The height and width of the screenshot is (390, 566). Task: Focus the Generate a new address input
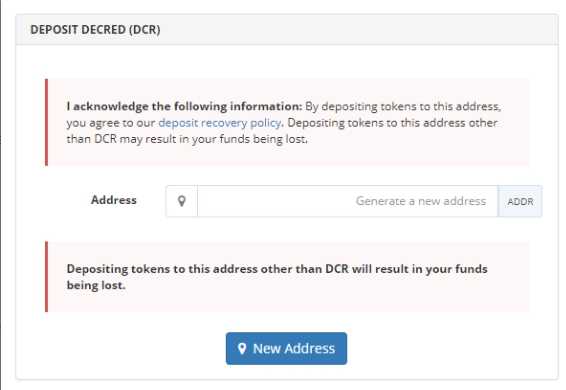(x=348, y=201)
